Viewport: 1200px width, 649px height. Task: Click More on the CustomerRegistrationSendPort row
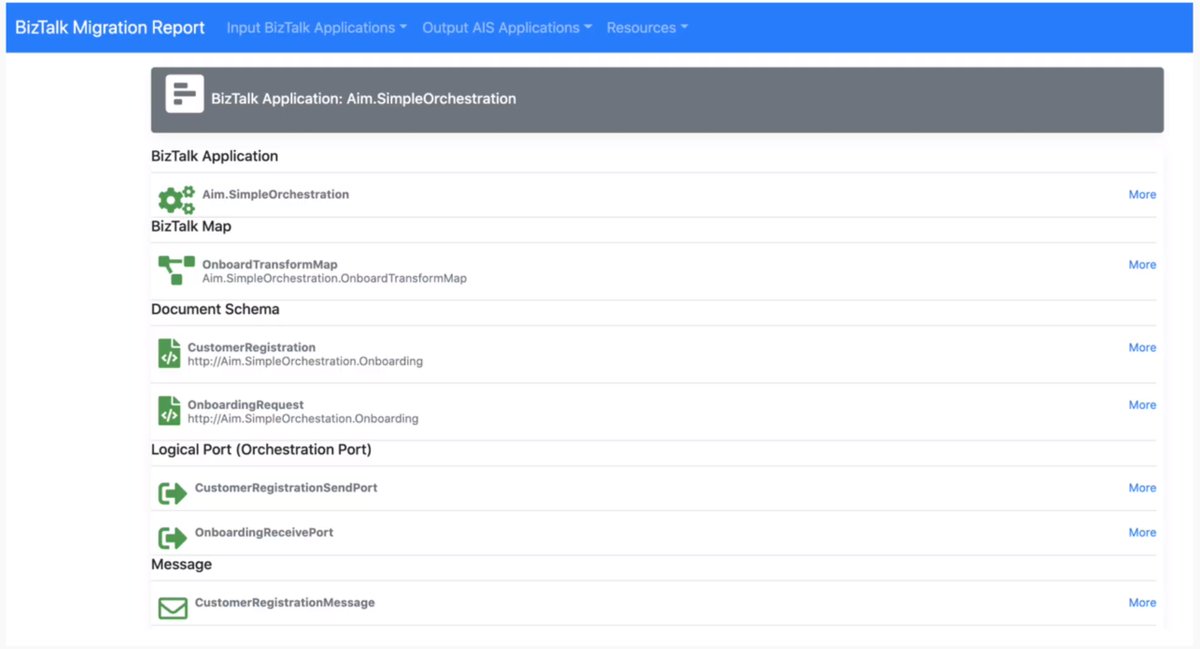click(x=1141, y=487)
